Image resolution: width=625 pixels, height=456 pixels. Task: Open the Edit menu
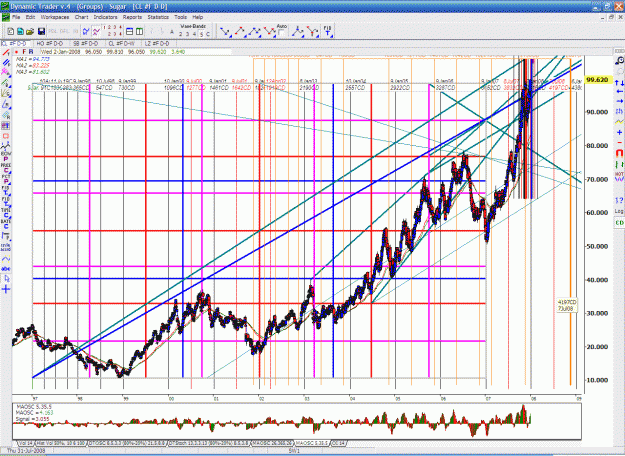coord(30,17)
